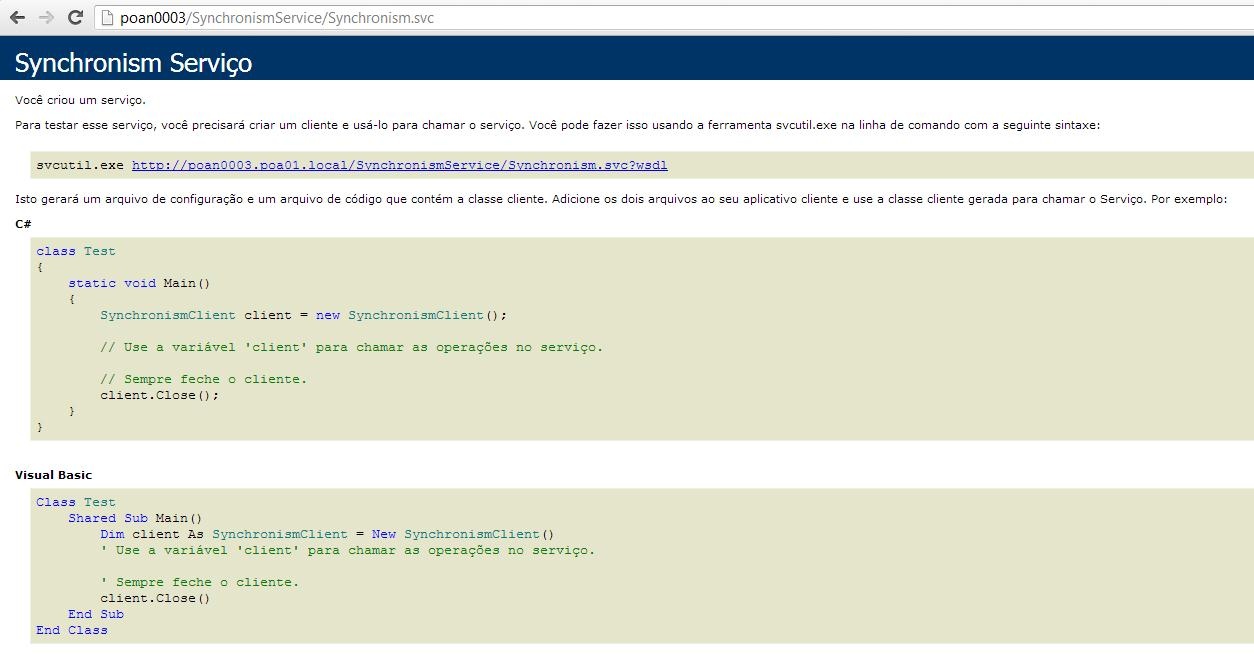Click the lowercase 'class Test' line in C# code

76,251
